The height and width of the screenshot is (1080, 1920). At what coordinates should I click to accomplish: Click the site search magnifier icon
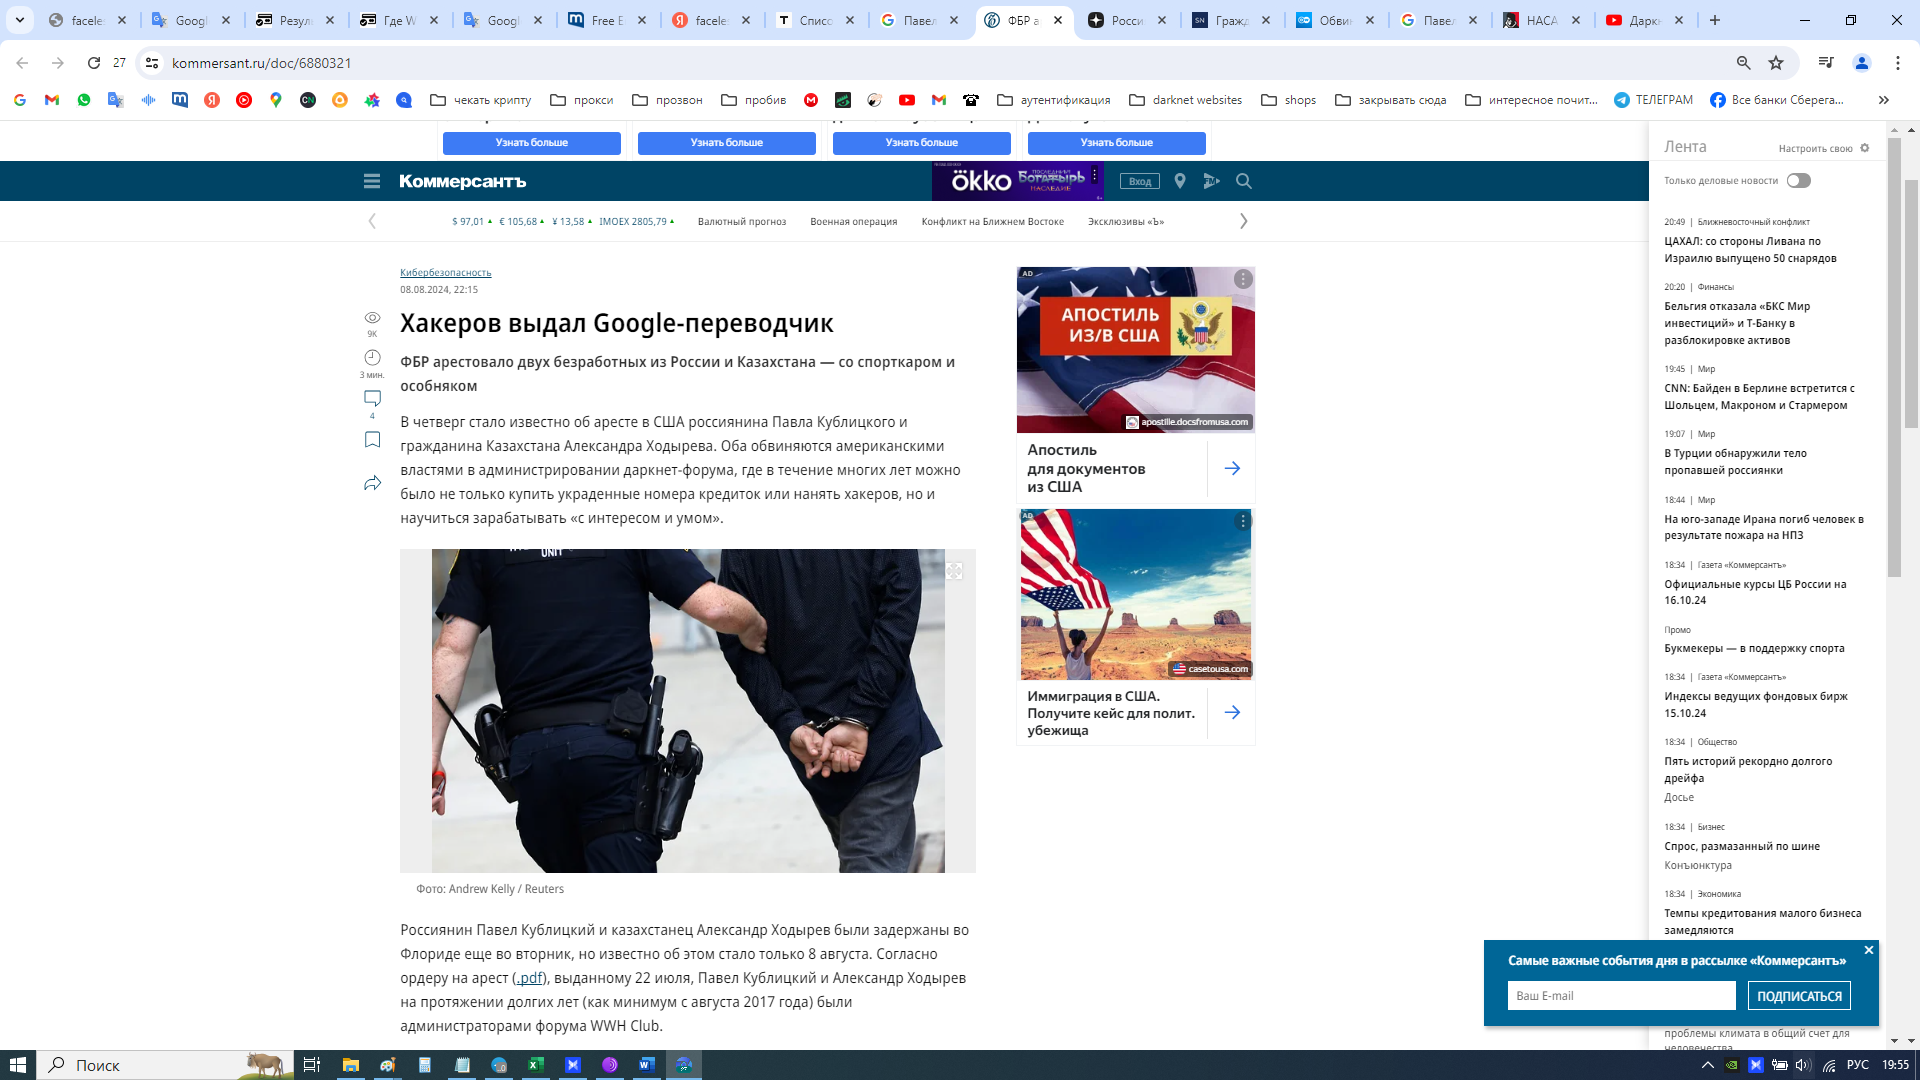point(1244,181)
